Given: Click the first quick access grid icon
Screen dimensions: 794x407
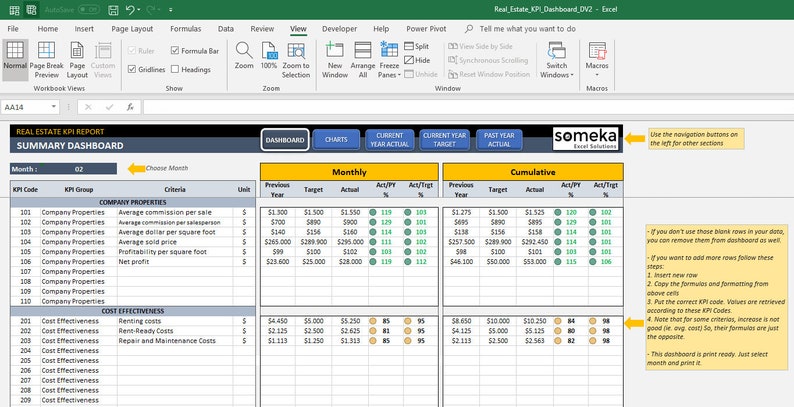Looking at the screenshot, I should click(15, 10).
